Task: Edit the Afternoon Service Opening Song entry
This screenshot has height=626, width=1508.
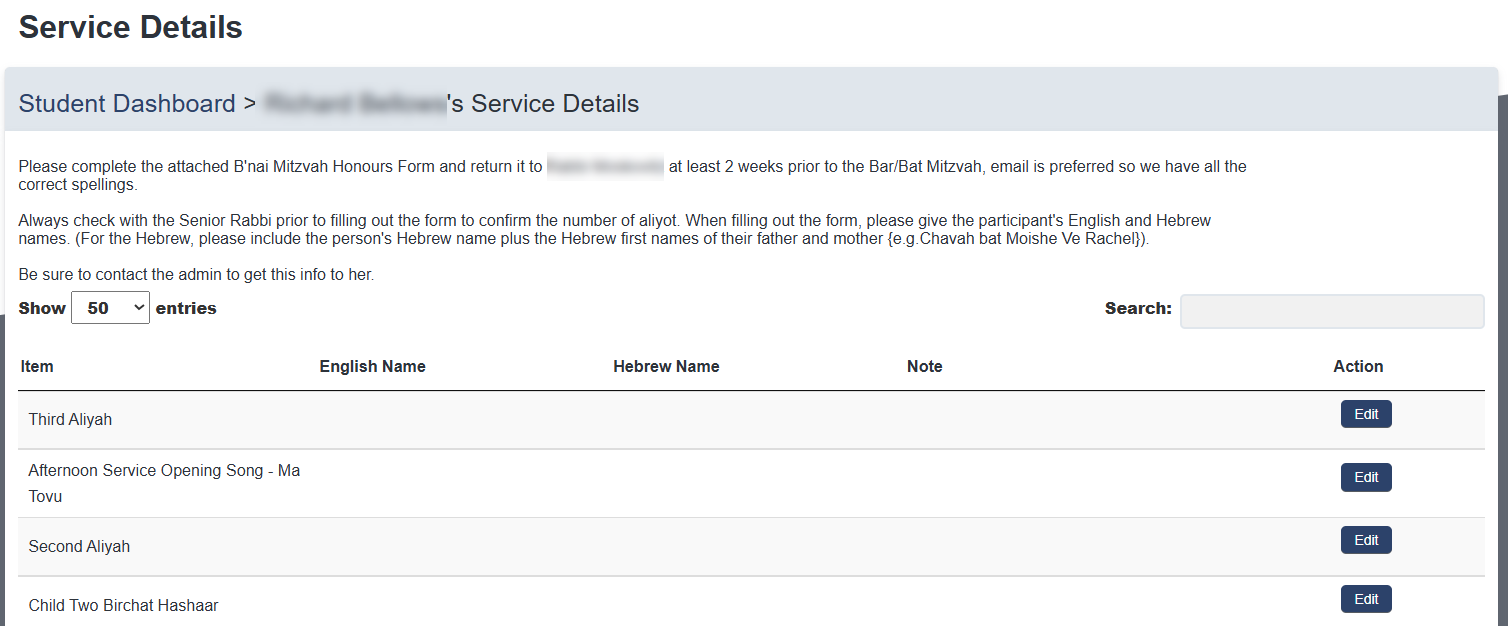Action: coord(1365,477)
